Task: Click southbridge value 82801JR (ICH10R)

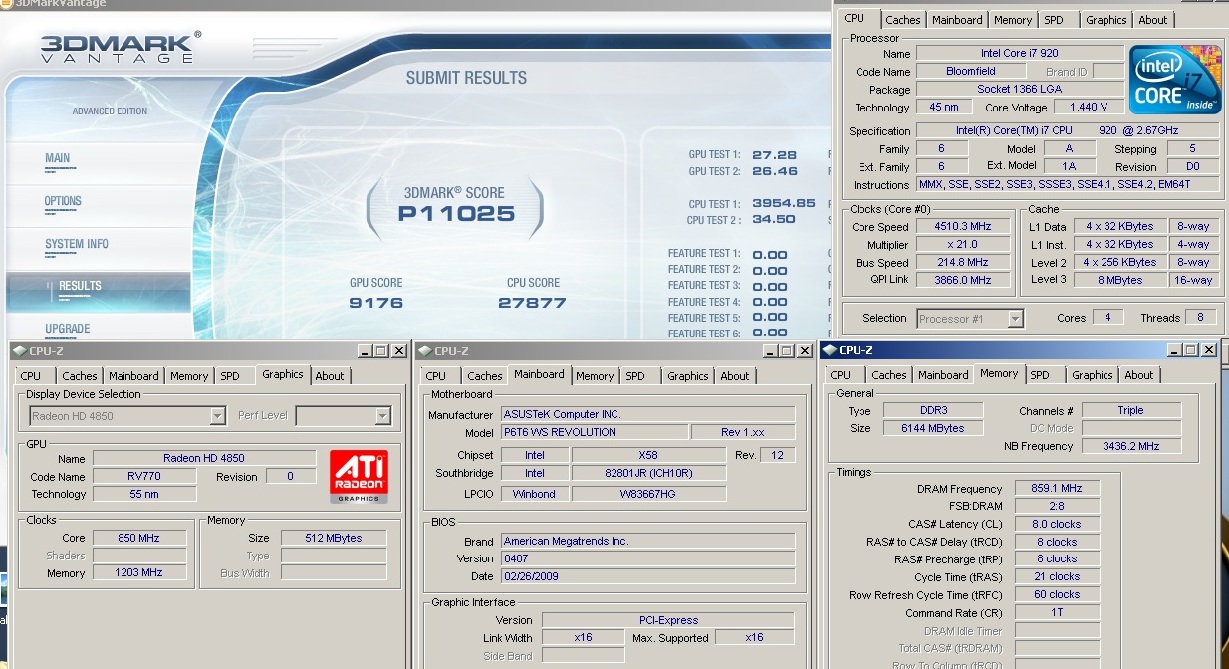Action: tap(649, 473)
